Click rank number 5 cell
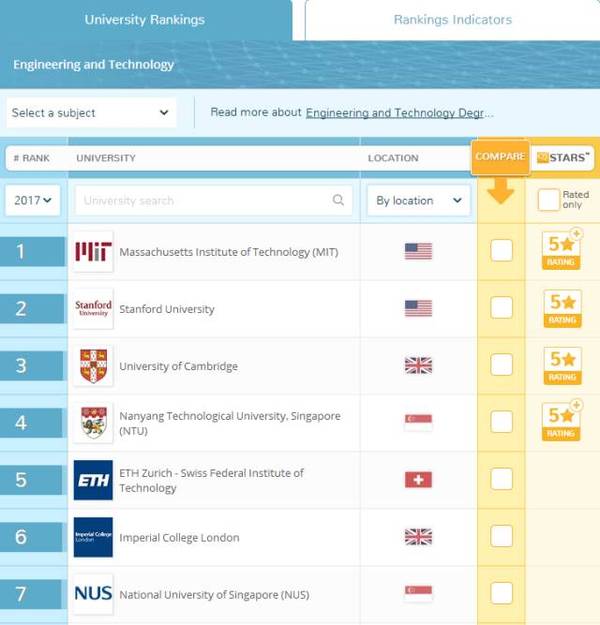Screen dimensions: 600x625 pos(31,480)
